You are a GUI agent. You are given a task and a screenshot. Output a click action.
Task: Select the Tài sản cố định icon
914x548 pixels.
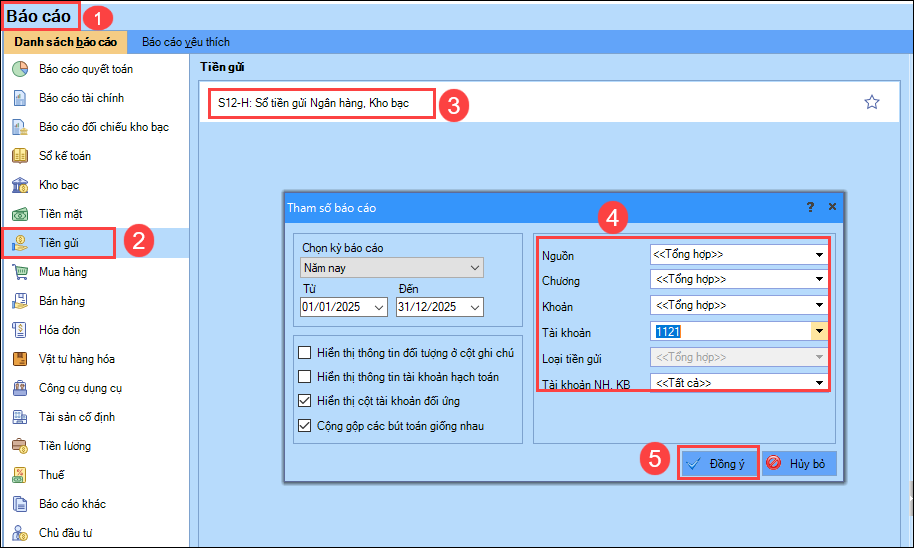pos(19,417)
